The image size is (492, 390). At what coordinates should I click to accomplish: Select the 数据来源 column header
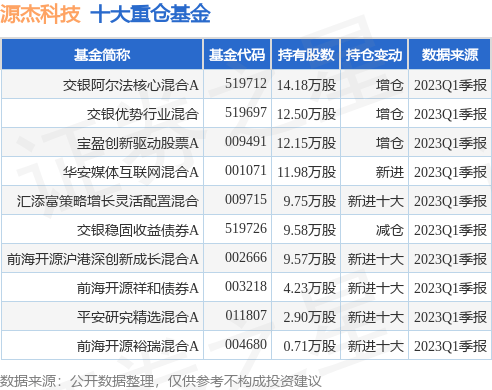coord(450,54)
